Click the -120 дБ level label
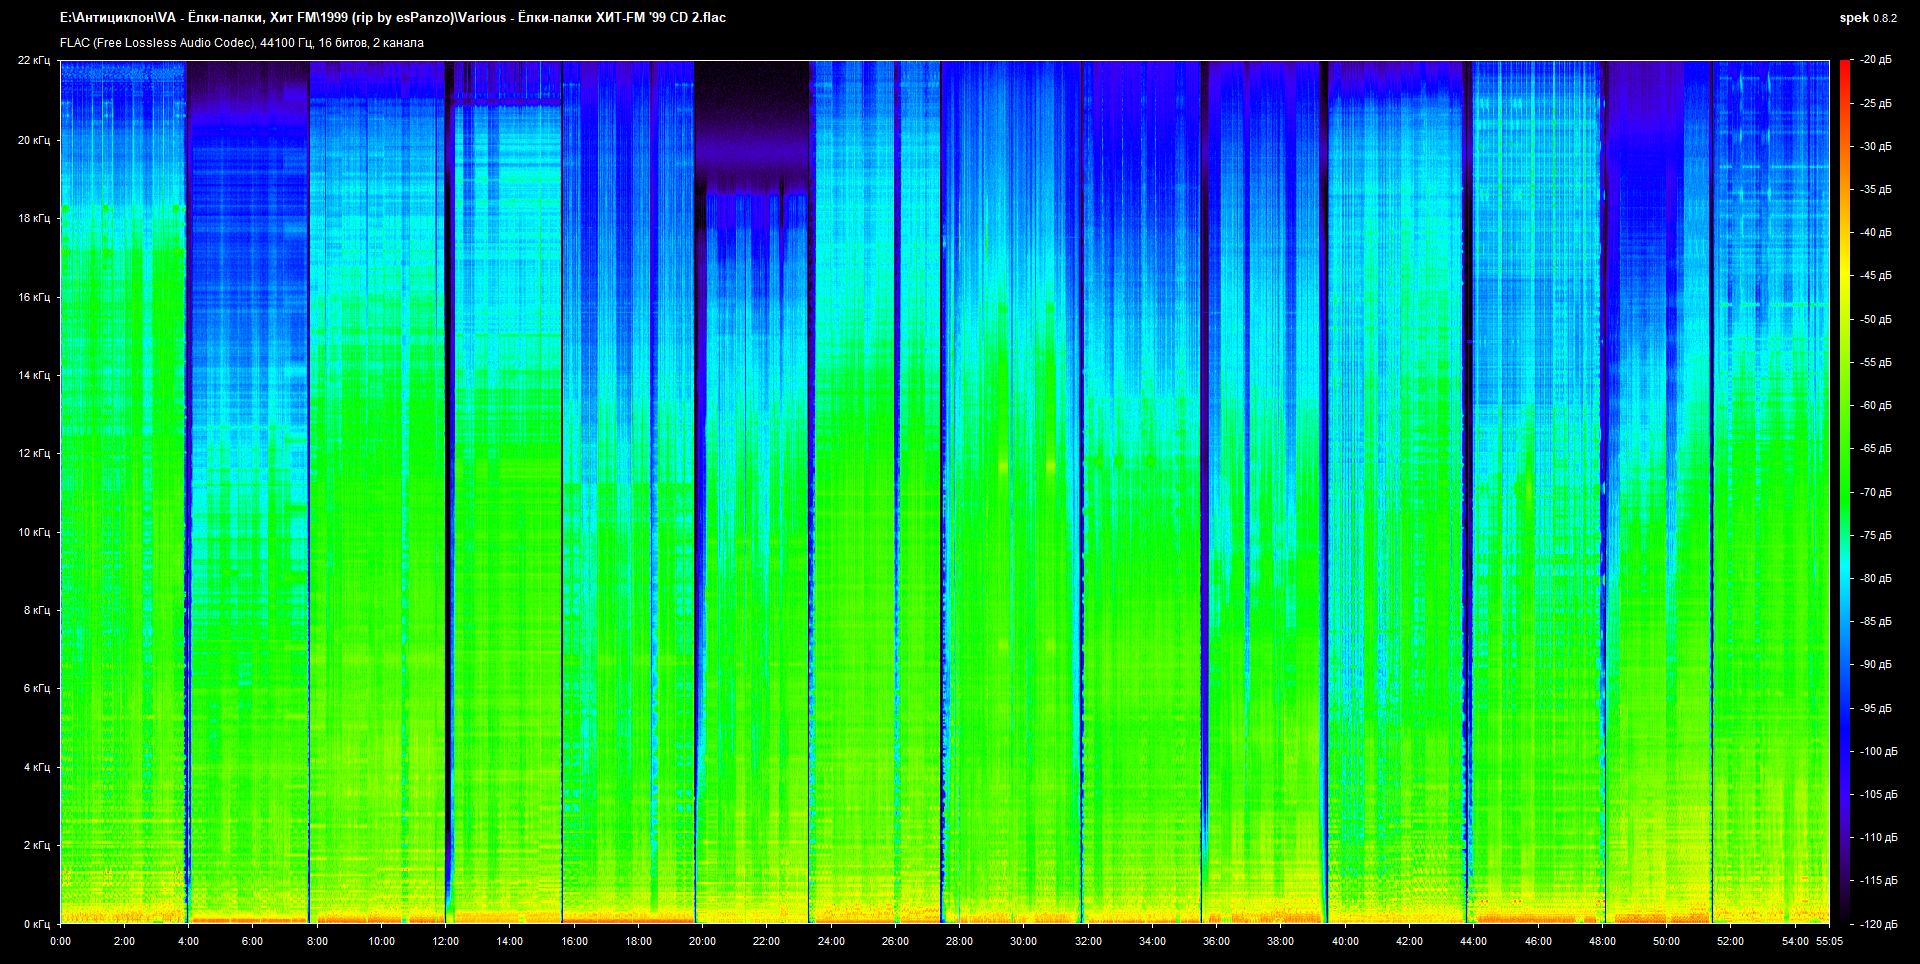 [x=1877, y=924]
